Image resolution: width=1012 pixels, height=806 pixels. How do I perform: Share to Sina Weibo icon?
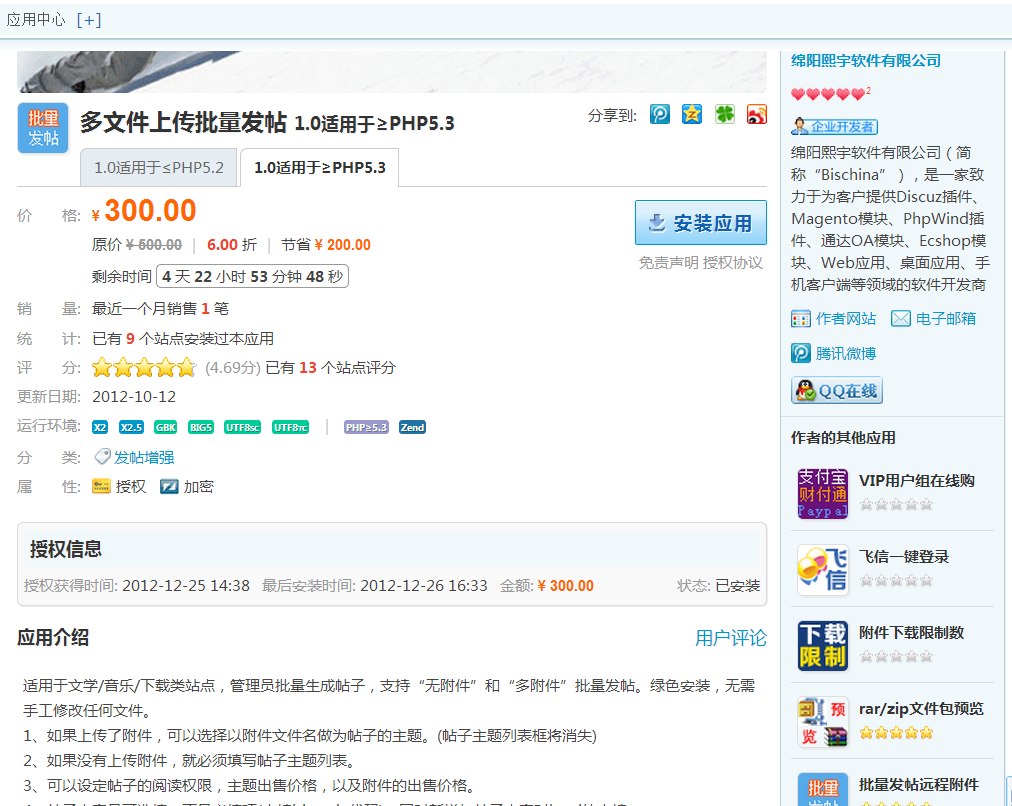(x=757, y=114)
